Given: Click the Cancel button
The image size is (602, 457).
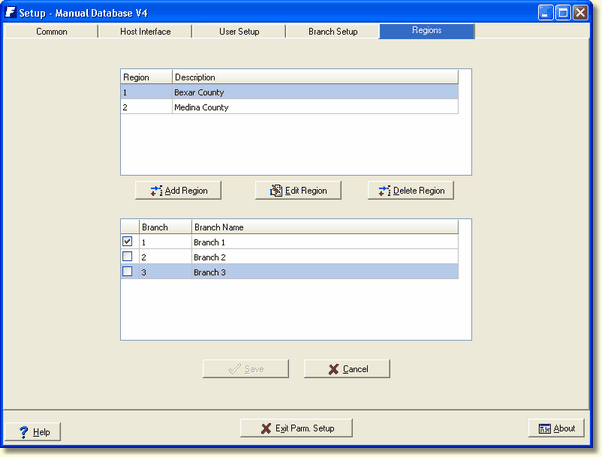Looking at the screenshot, I should pos(346,369).
